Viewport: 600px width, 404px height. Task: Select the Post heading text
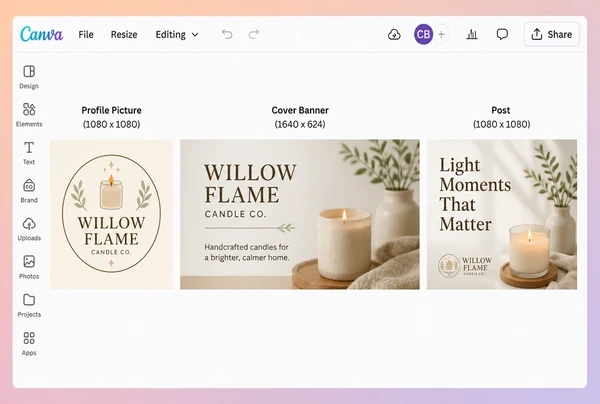tap(501, 110)
